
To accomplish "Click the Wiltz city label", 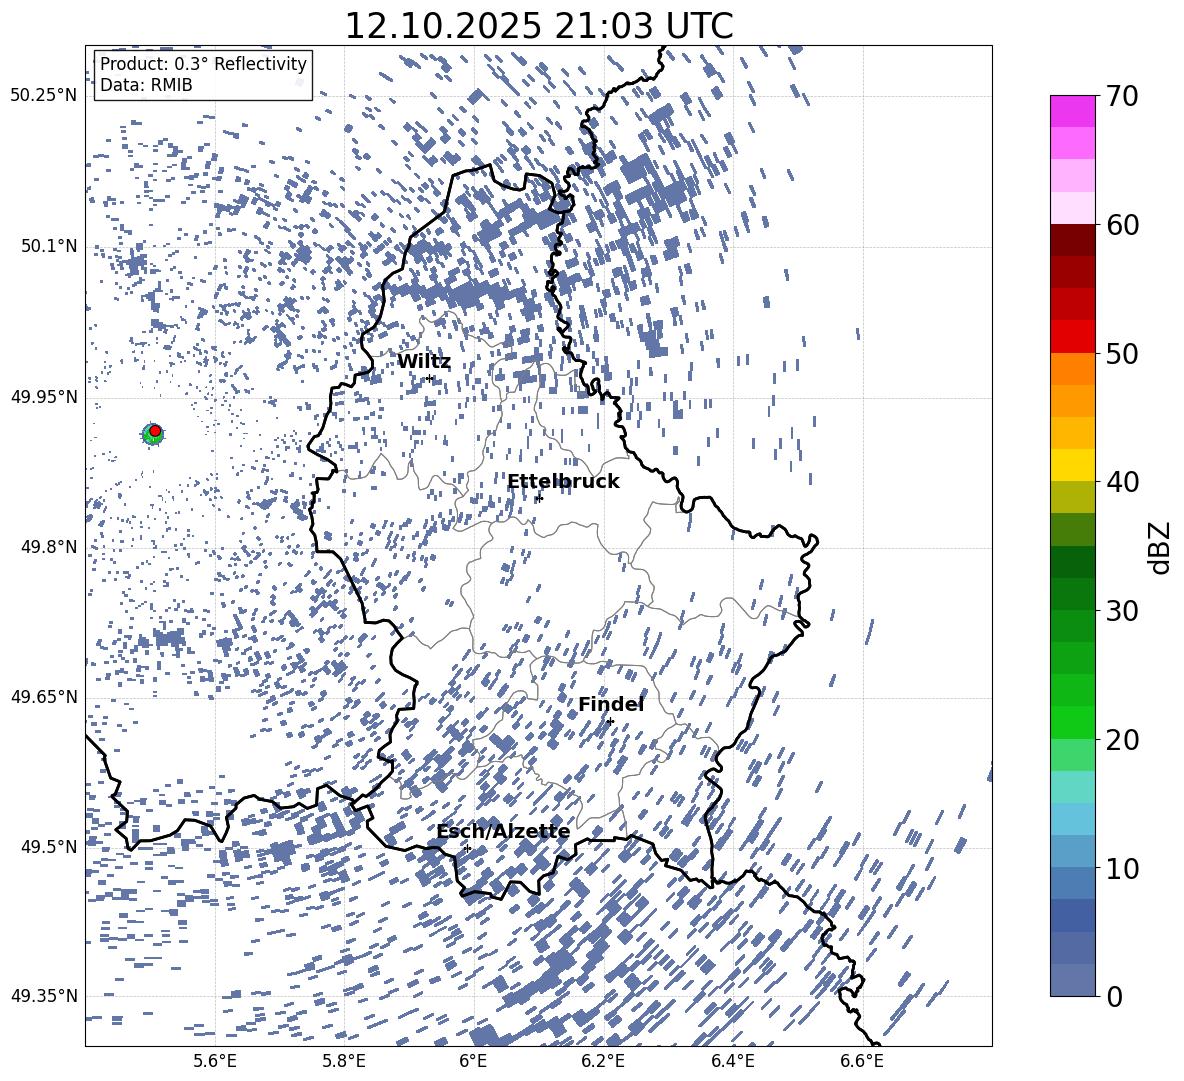I will tap(424, 362).
